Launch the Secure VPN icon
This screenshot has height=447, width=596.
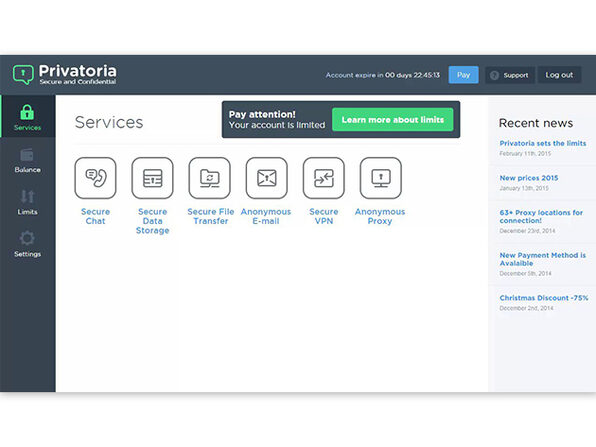pos(323,178)
